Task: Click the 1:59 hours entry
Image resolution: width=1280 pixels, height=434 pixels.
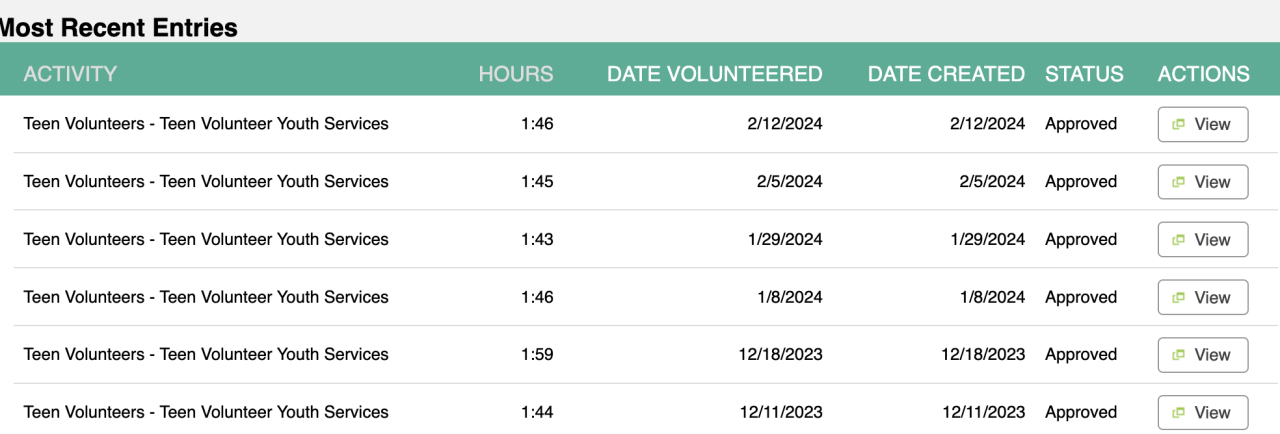Action: 537,355
